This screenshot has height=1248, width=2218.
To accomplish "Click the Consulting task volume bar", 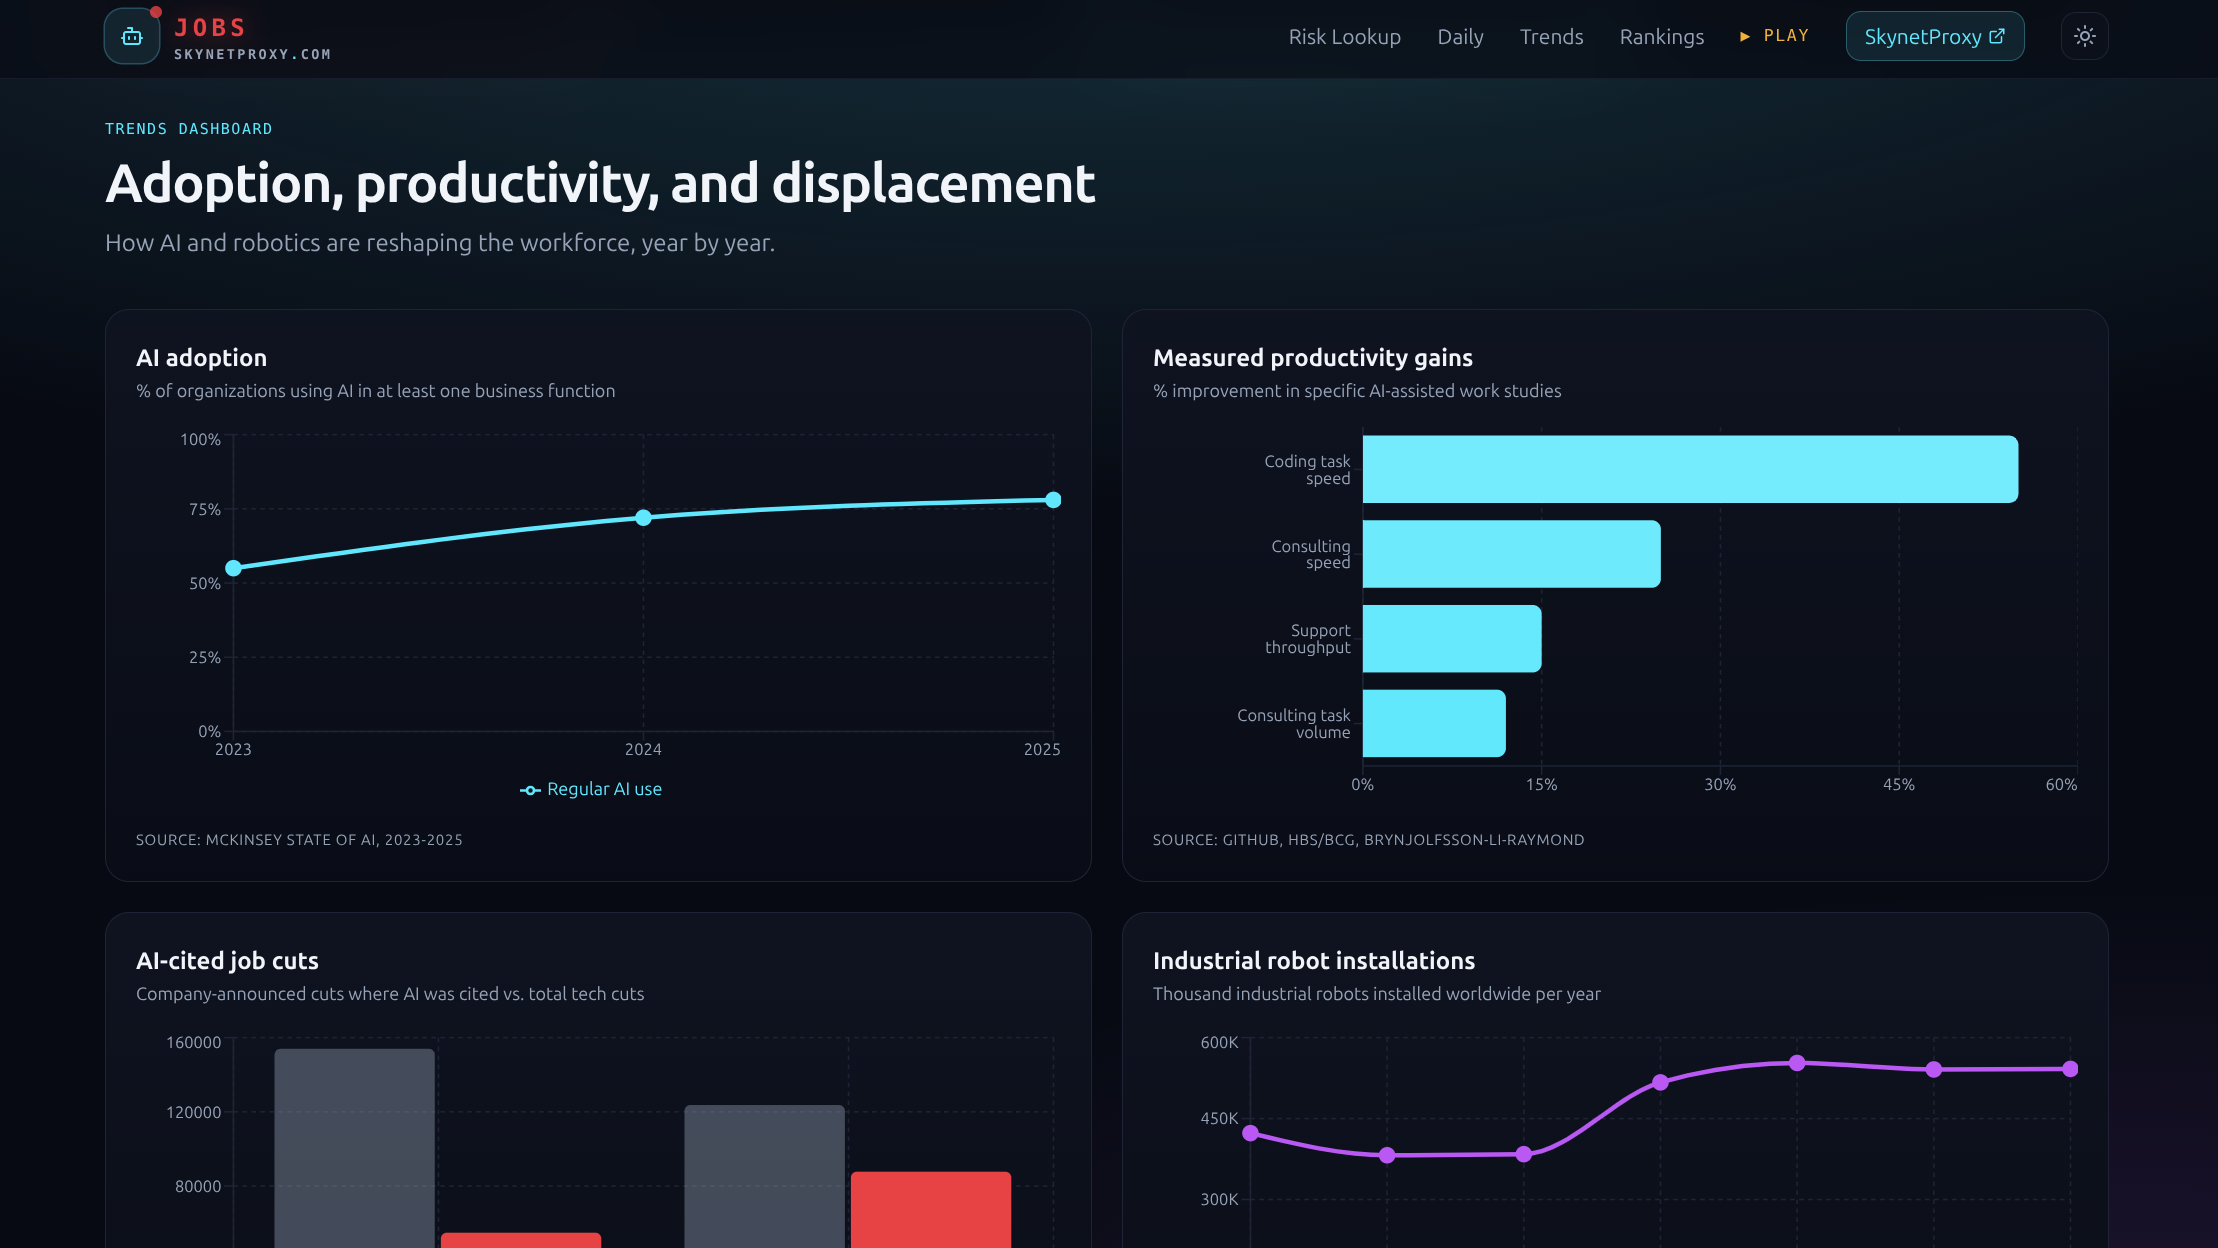I will 1434,723.
